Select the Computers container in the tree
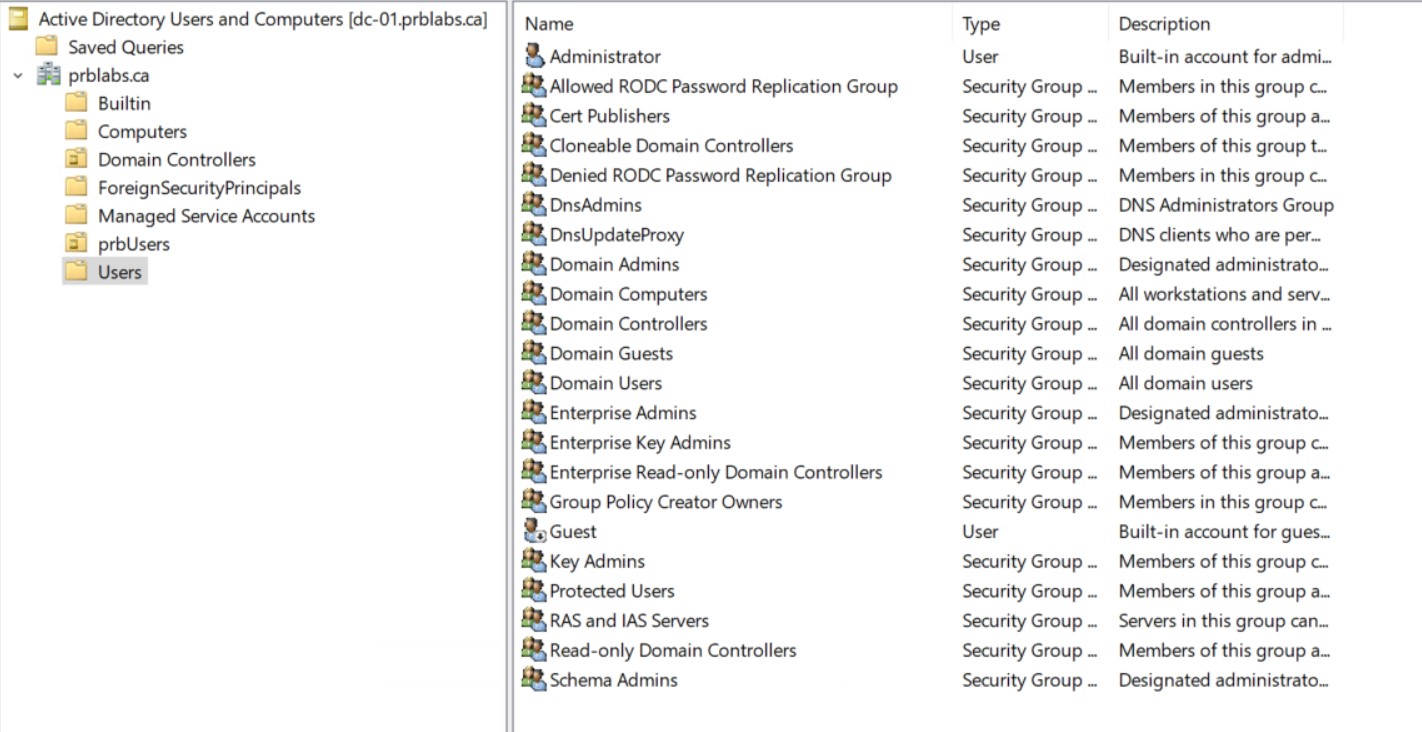 pyautogui.click(x=142, y=131)
